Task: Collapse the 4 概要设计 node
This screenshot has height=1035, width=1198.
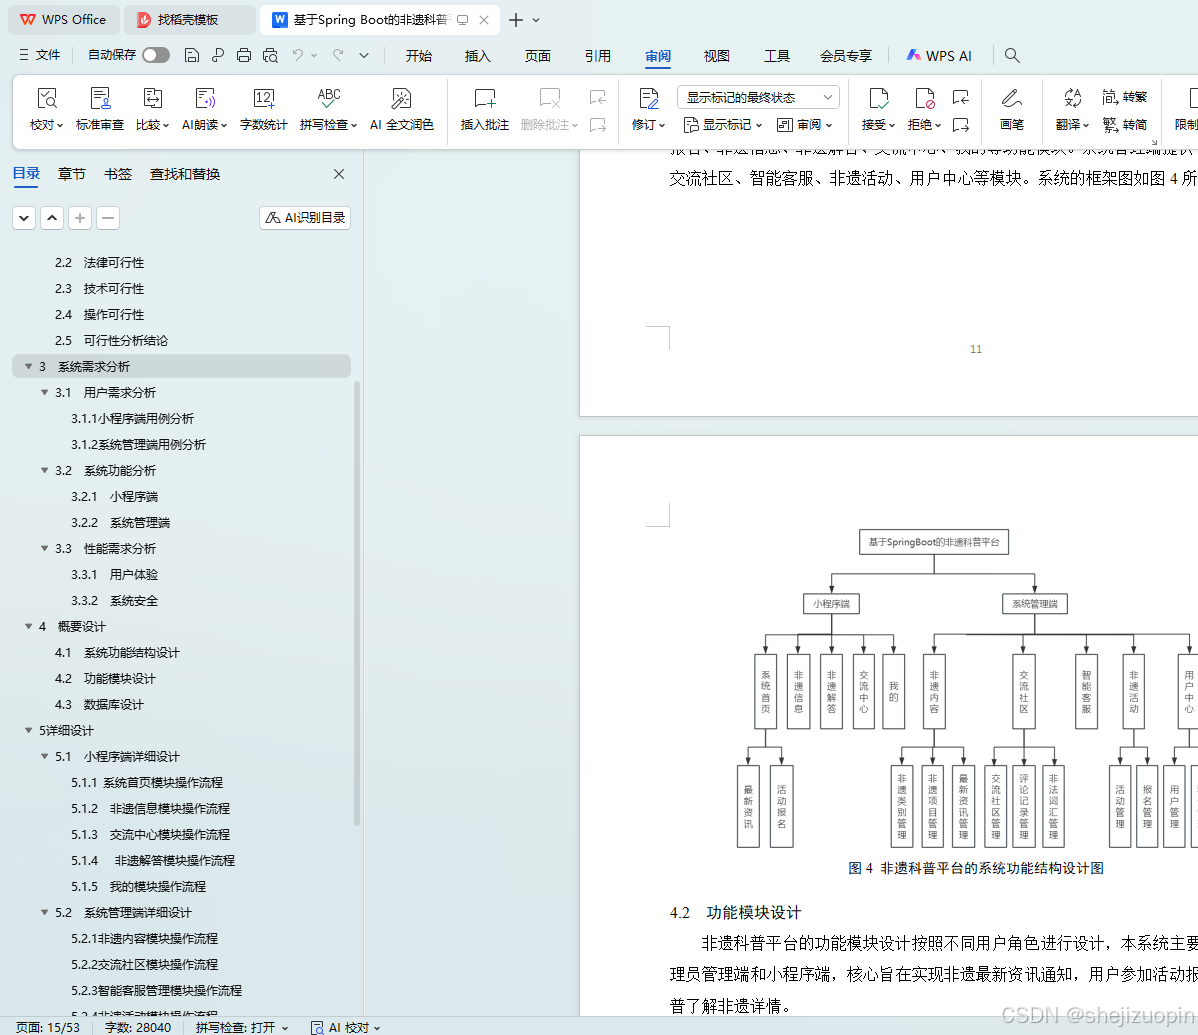Action: pyautogui.click(x=28, y=626)
